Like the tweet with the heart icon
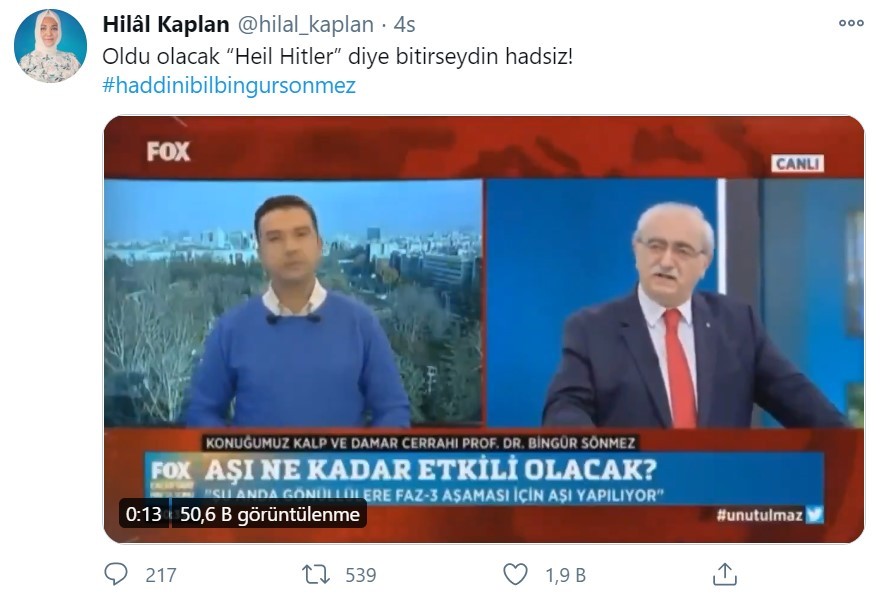This screenshot has height=594, width=880. 515,574
